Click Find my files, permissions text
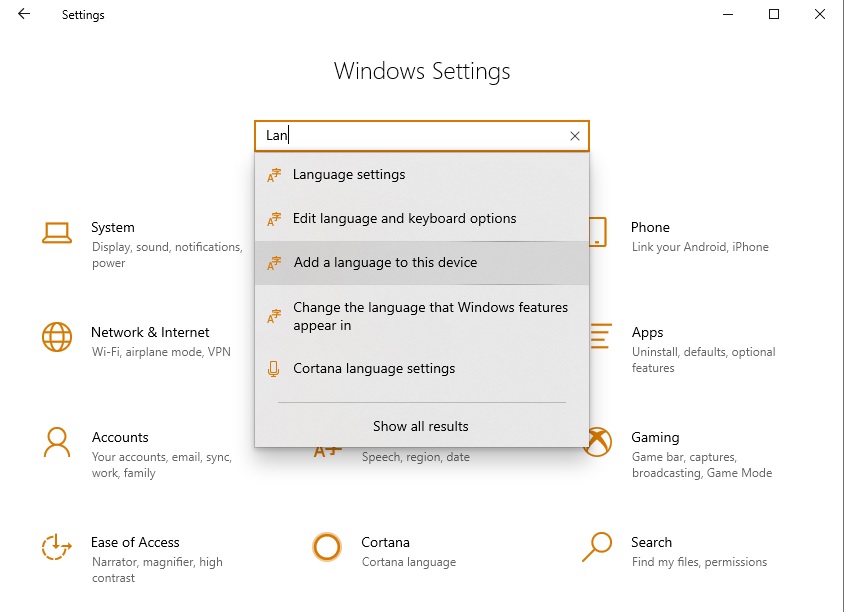 699,562
